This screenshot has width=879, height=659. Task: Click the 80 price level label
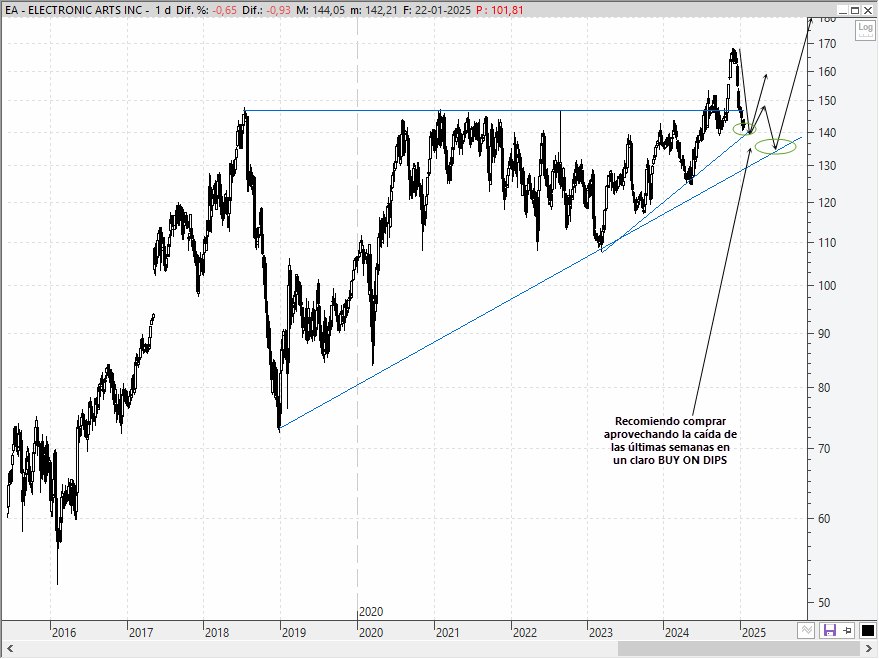coord(824,388)
